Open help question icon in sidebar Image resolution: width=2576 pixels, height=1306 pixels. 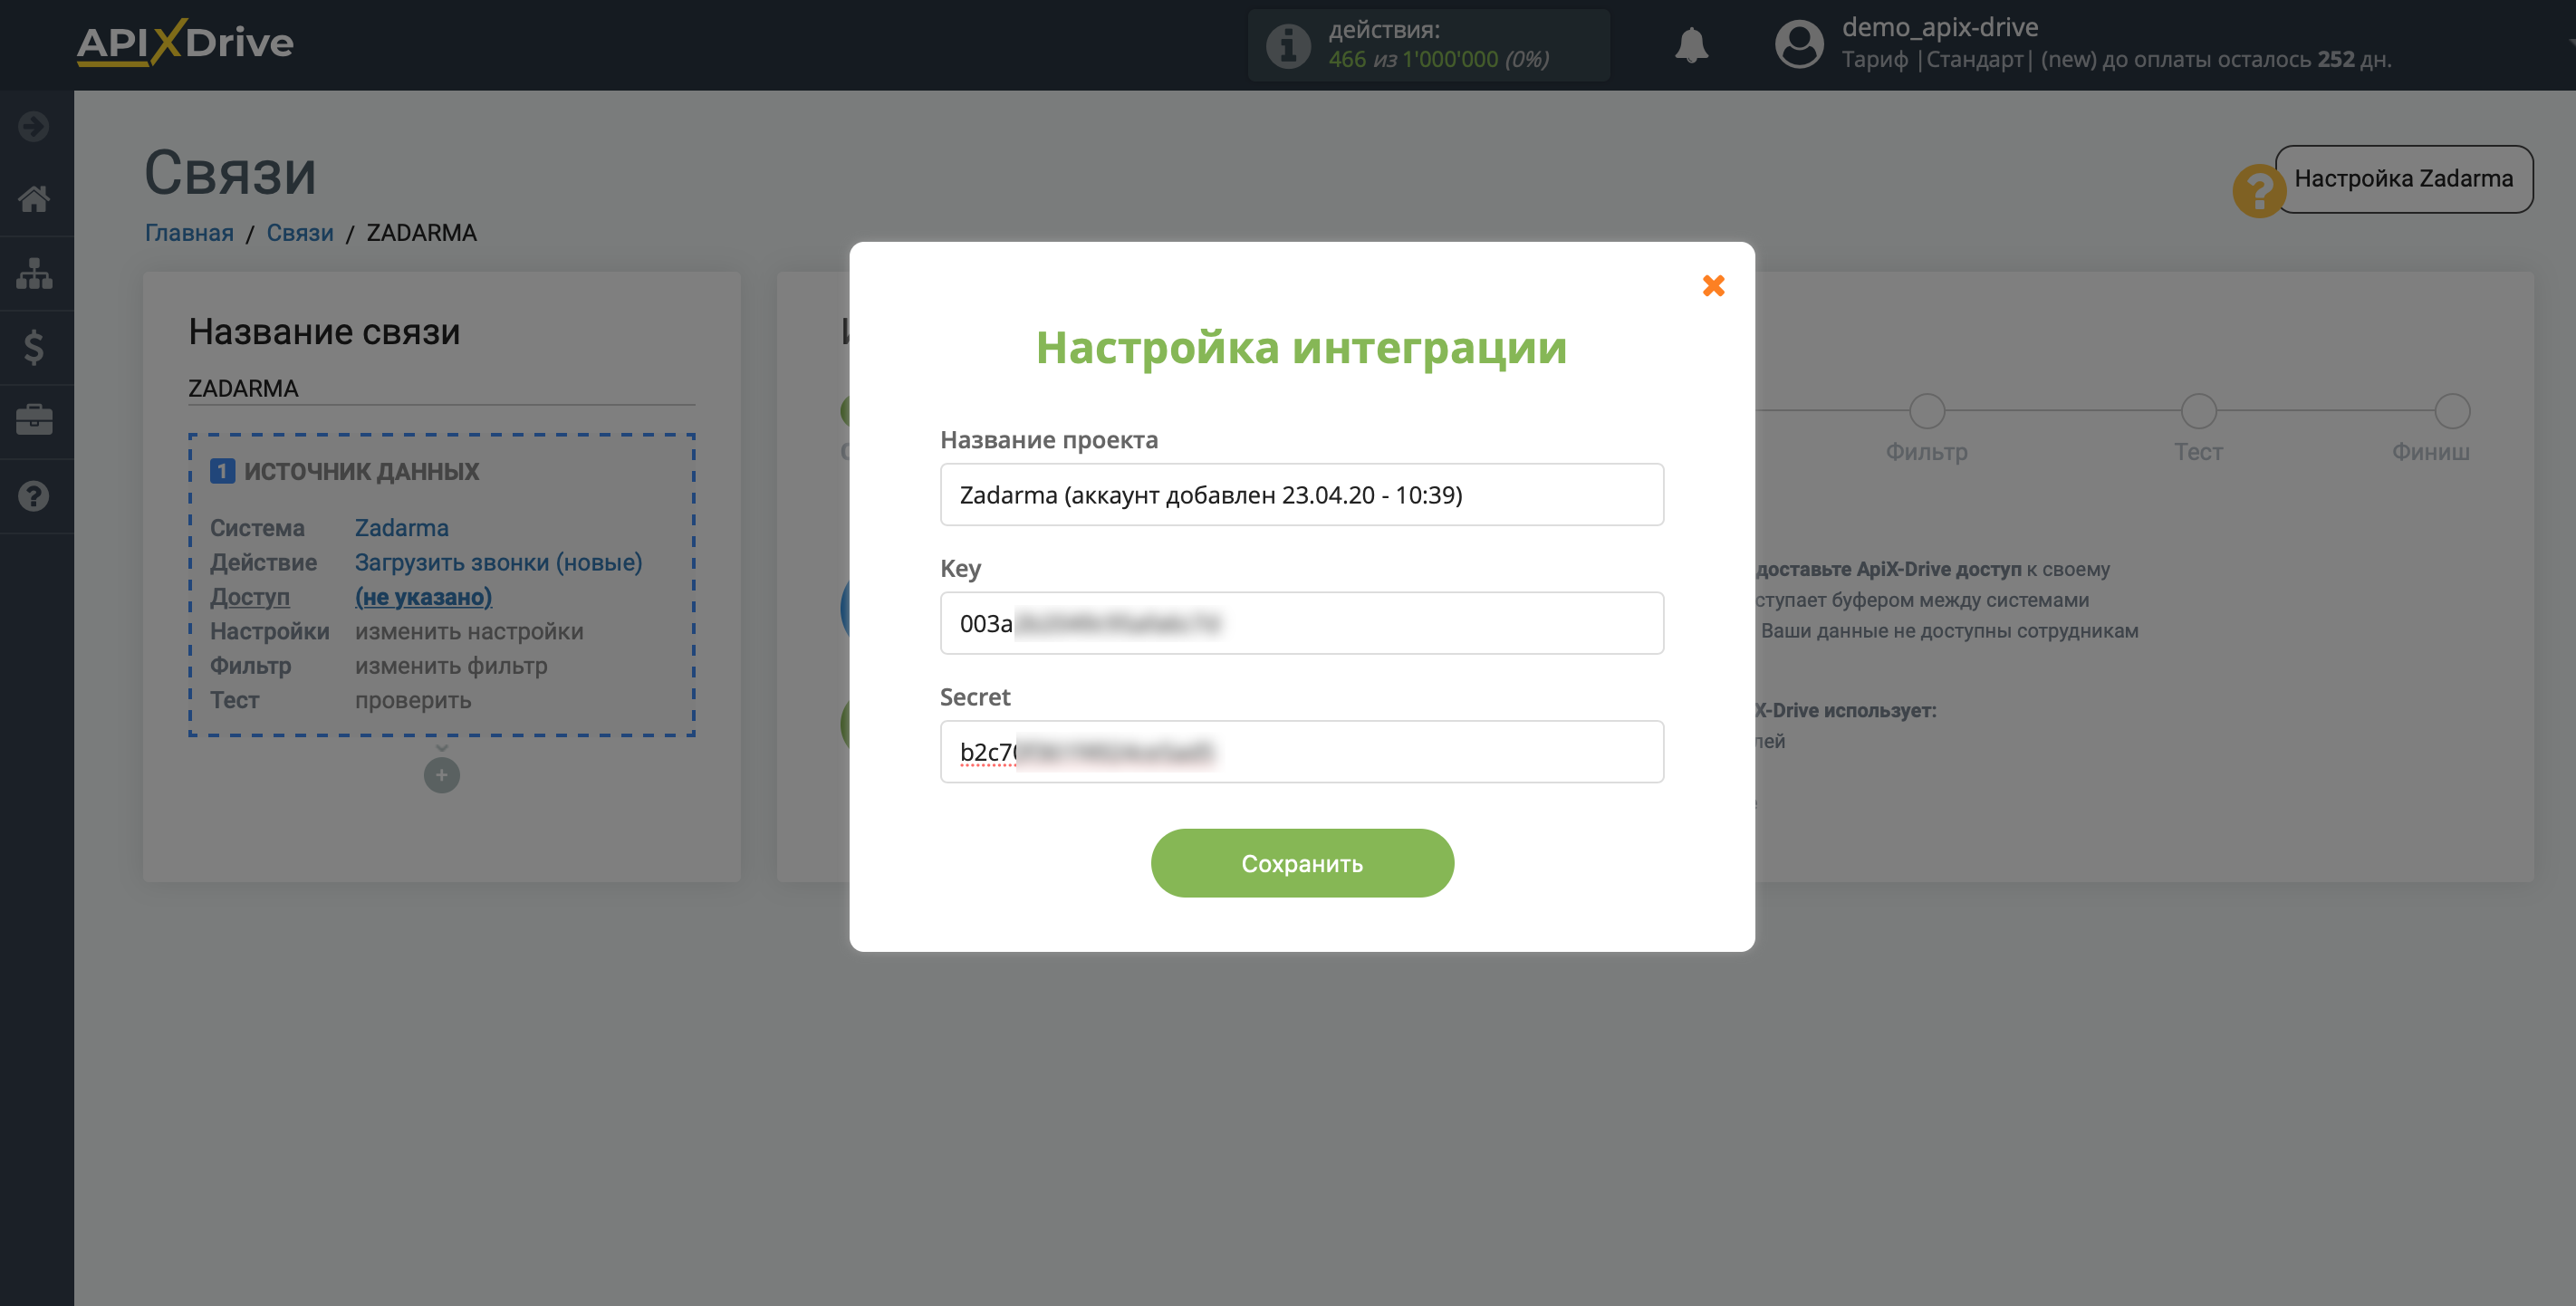click(34, 496)
